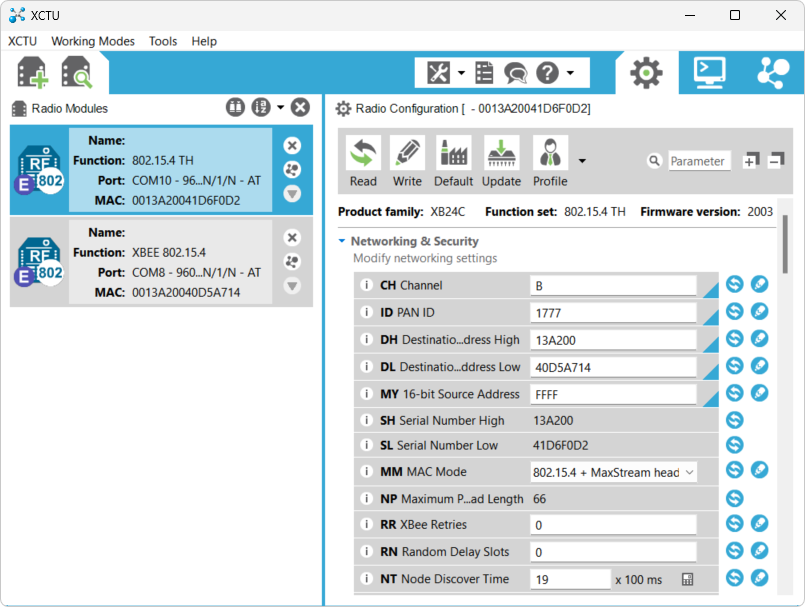Write RN Random Delay Slots value
Viewport: 805px width, 607px height.
tap(759, 550)
